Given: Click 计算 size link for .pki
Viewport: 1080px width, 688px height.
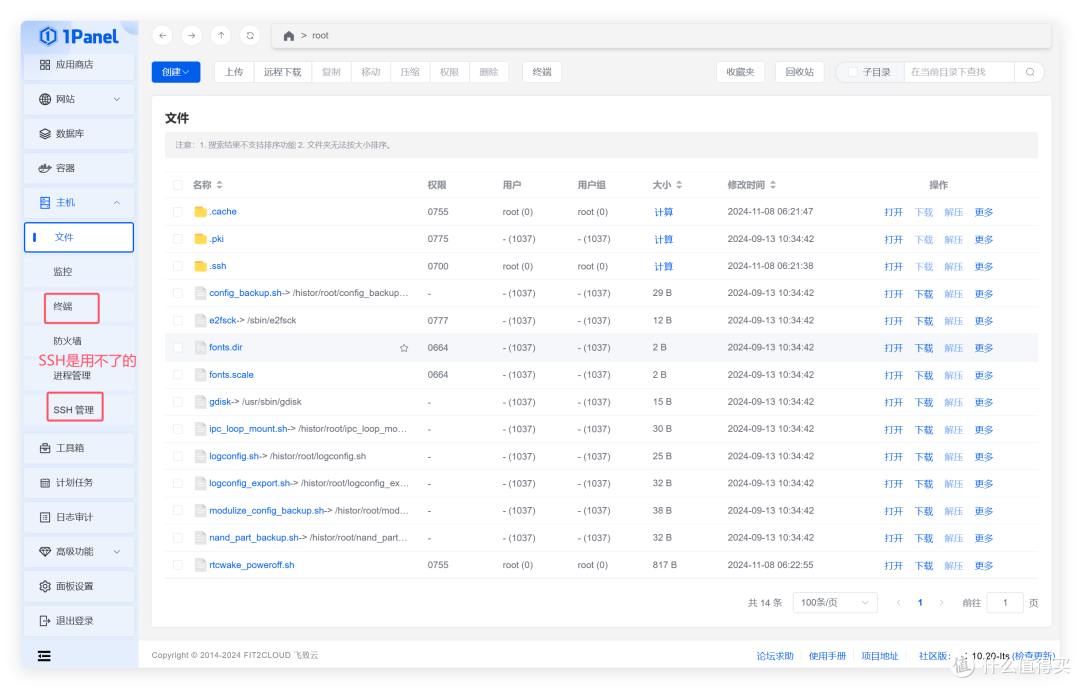Looking at the screenshot, I should click(663, 239).
